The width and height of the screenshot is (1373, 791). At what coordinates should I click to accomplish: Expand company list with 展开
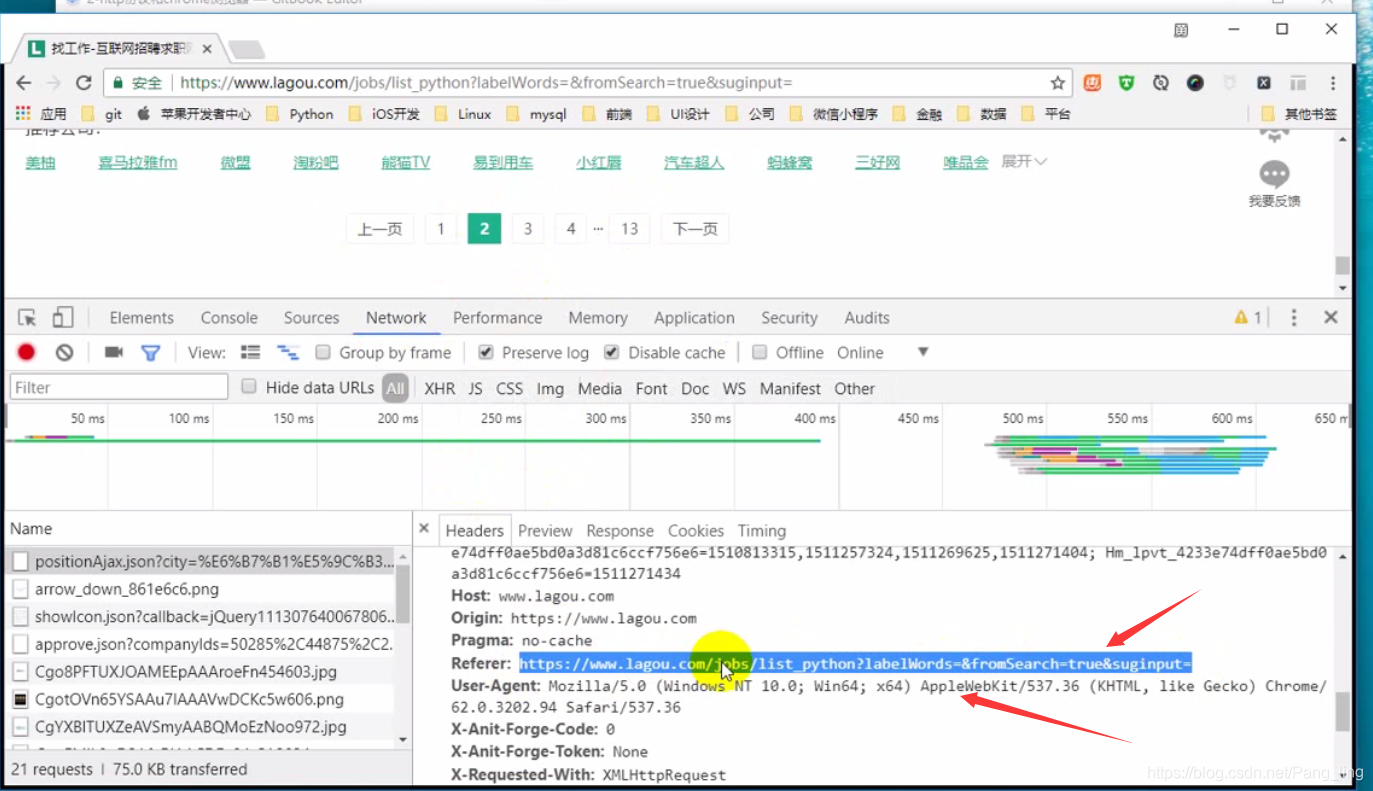(x=1024, y=161)
